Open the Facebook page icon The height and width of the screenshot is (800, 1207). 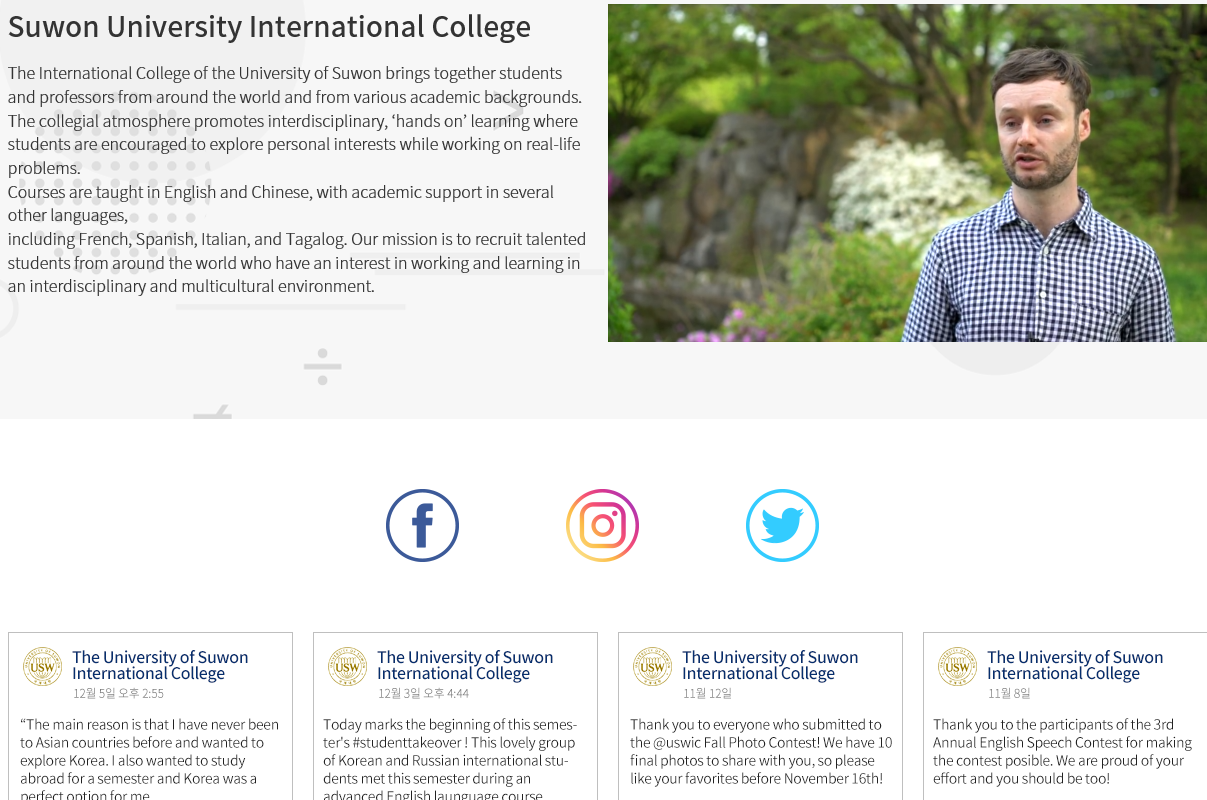(422, 525)
